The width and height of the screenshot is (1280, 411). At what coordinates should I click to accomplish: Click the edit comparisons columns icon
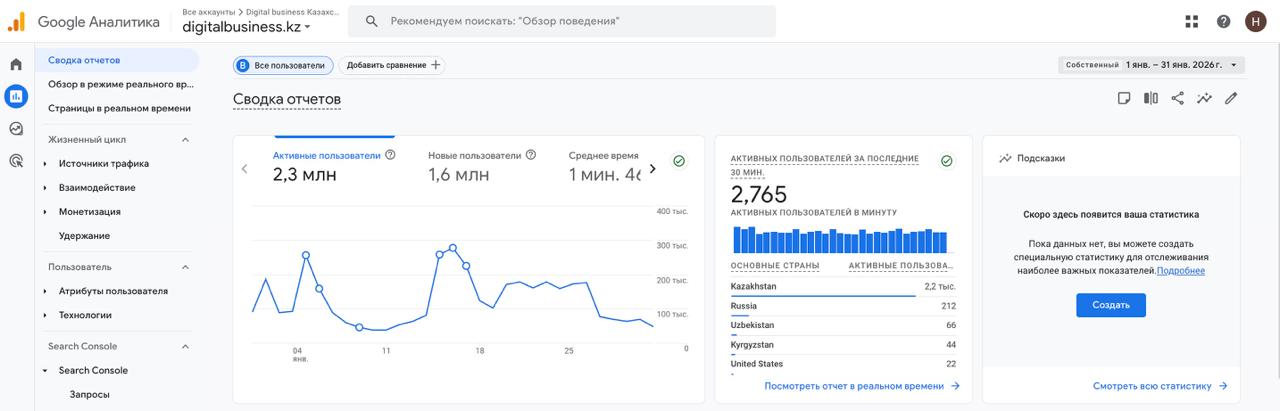click(1151, 98)
